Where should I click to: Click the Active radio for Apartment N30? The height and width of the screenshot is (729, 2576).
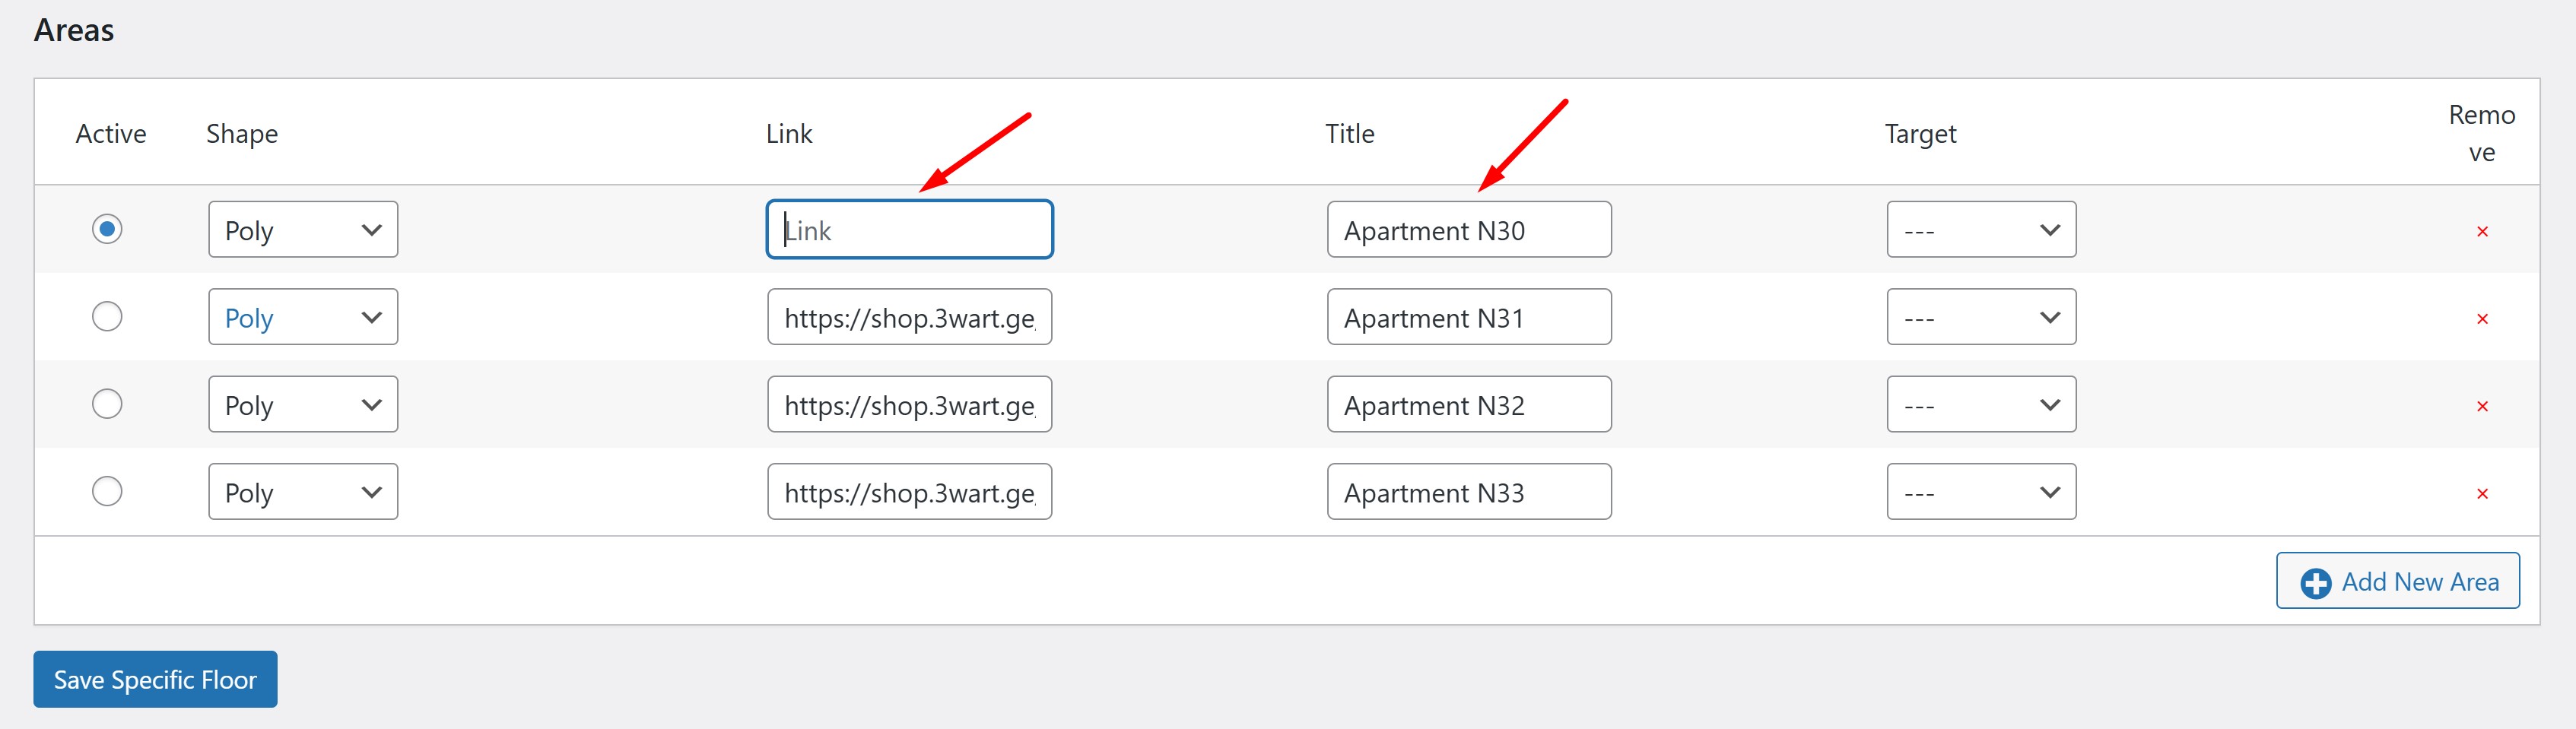click(x=107, y=229)
